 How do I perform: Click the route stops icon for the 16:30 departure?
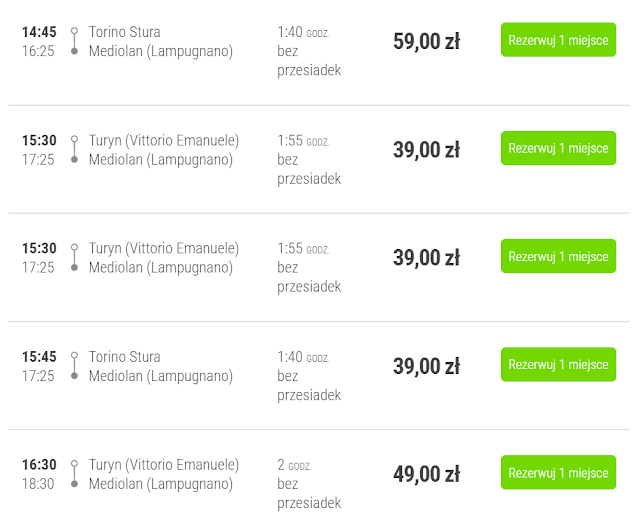(x=74, y=474)
